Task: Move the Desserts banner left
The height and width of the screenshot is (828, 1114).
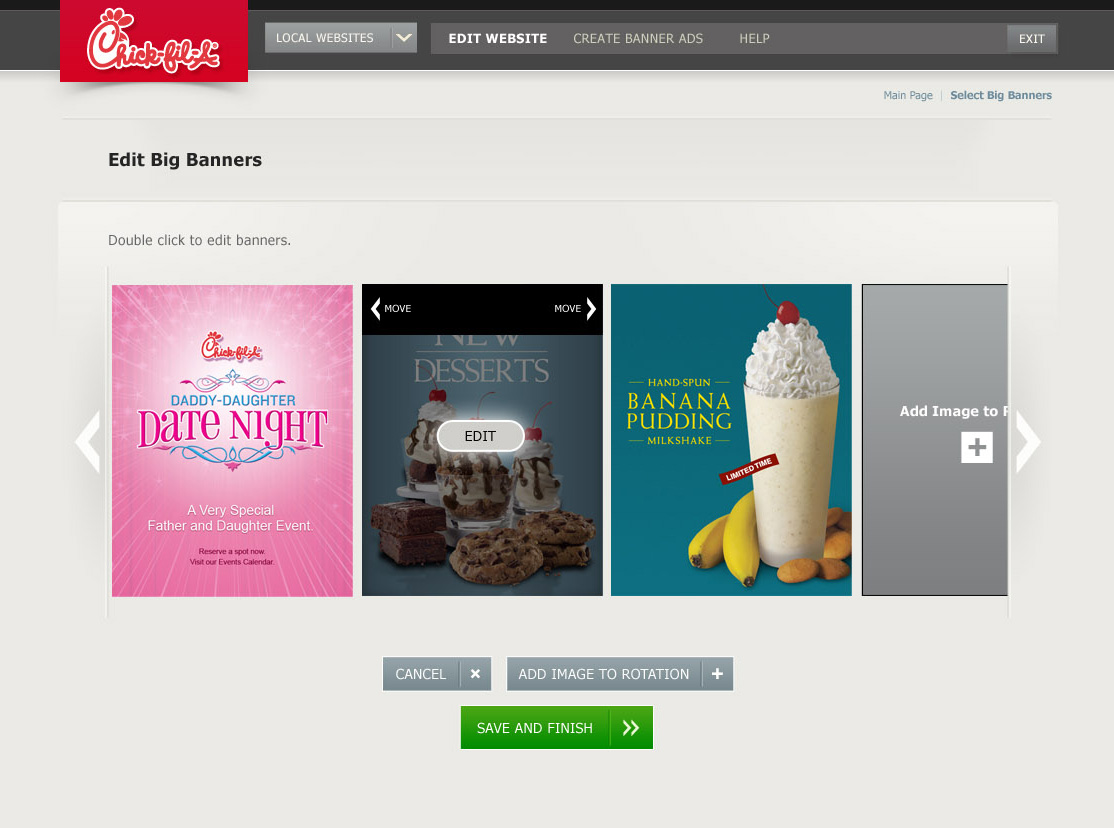Action: 391,308
